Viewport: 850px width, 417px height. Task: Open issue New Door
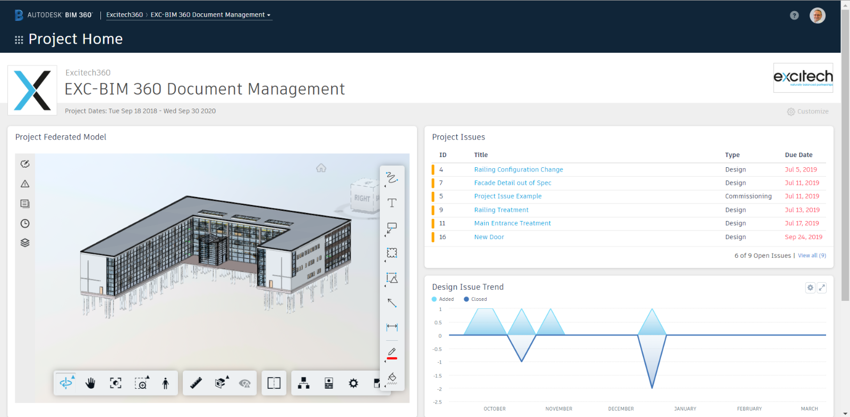(488, 237)
